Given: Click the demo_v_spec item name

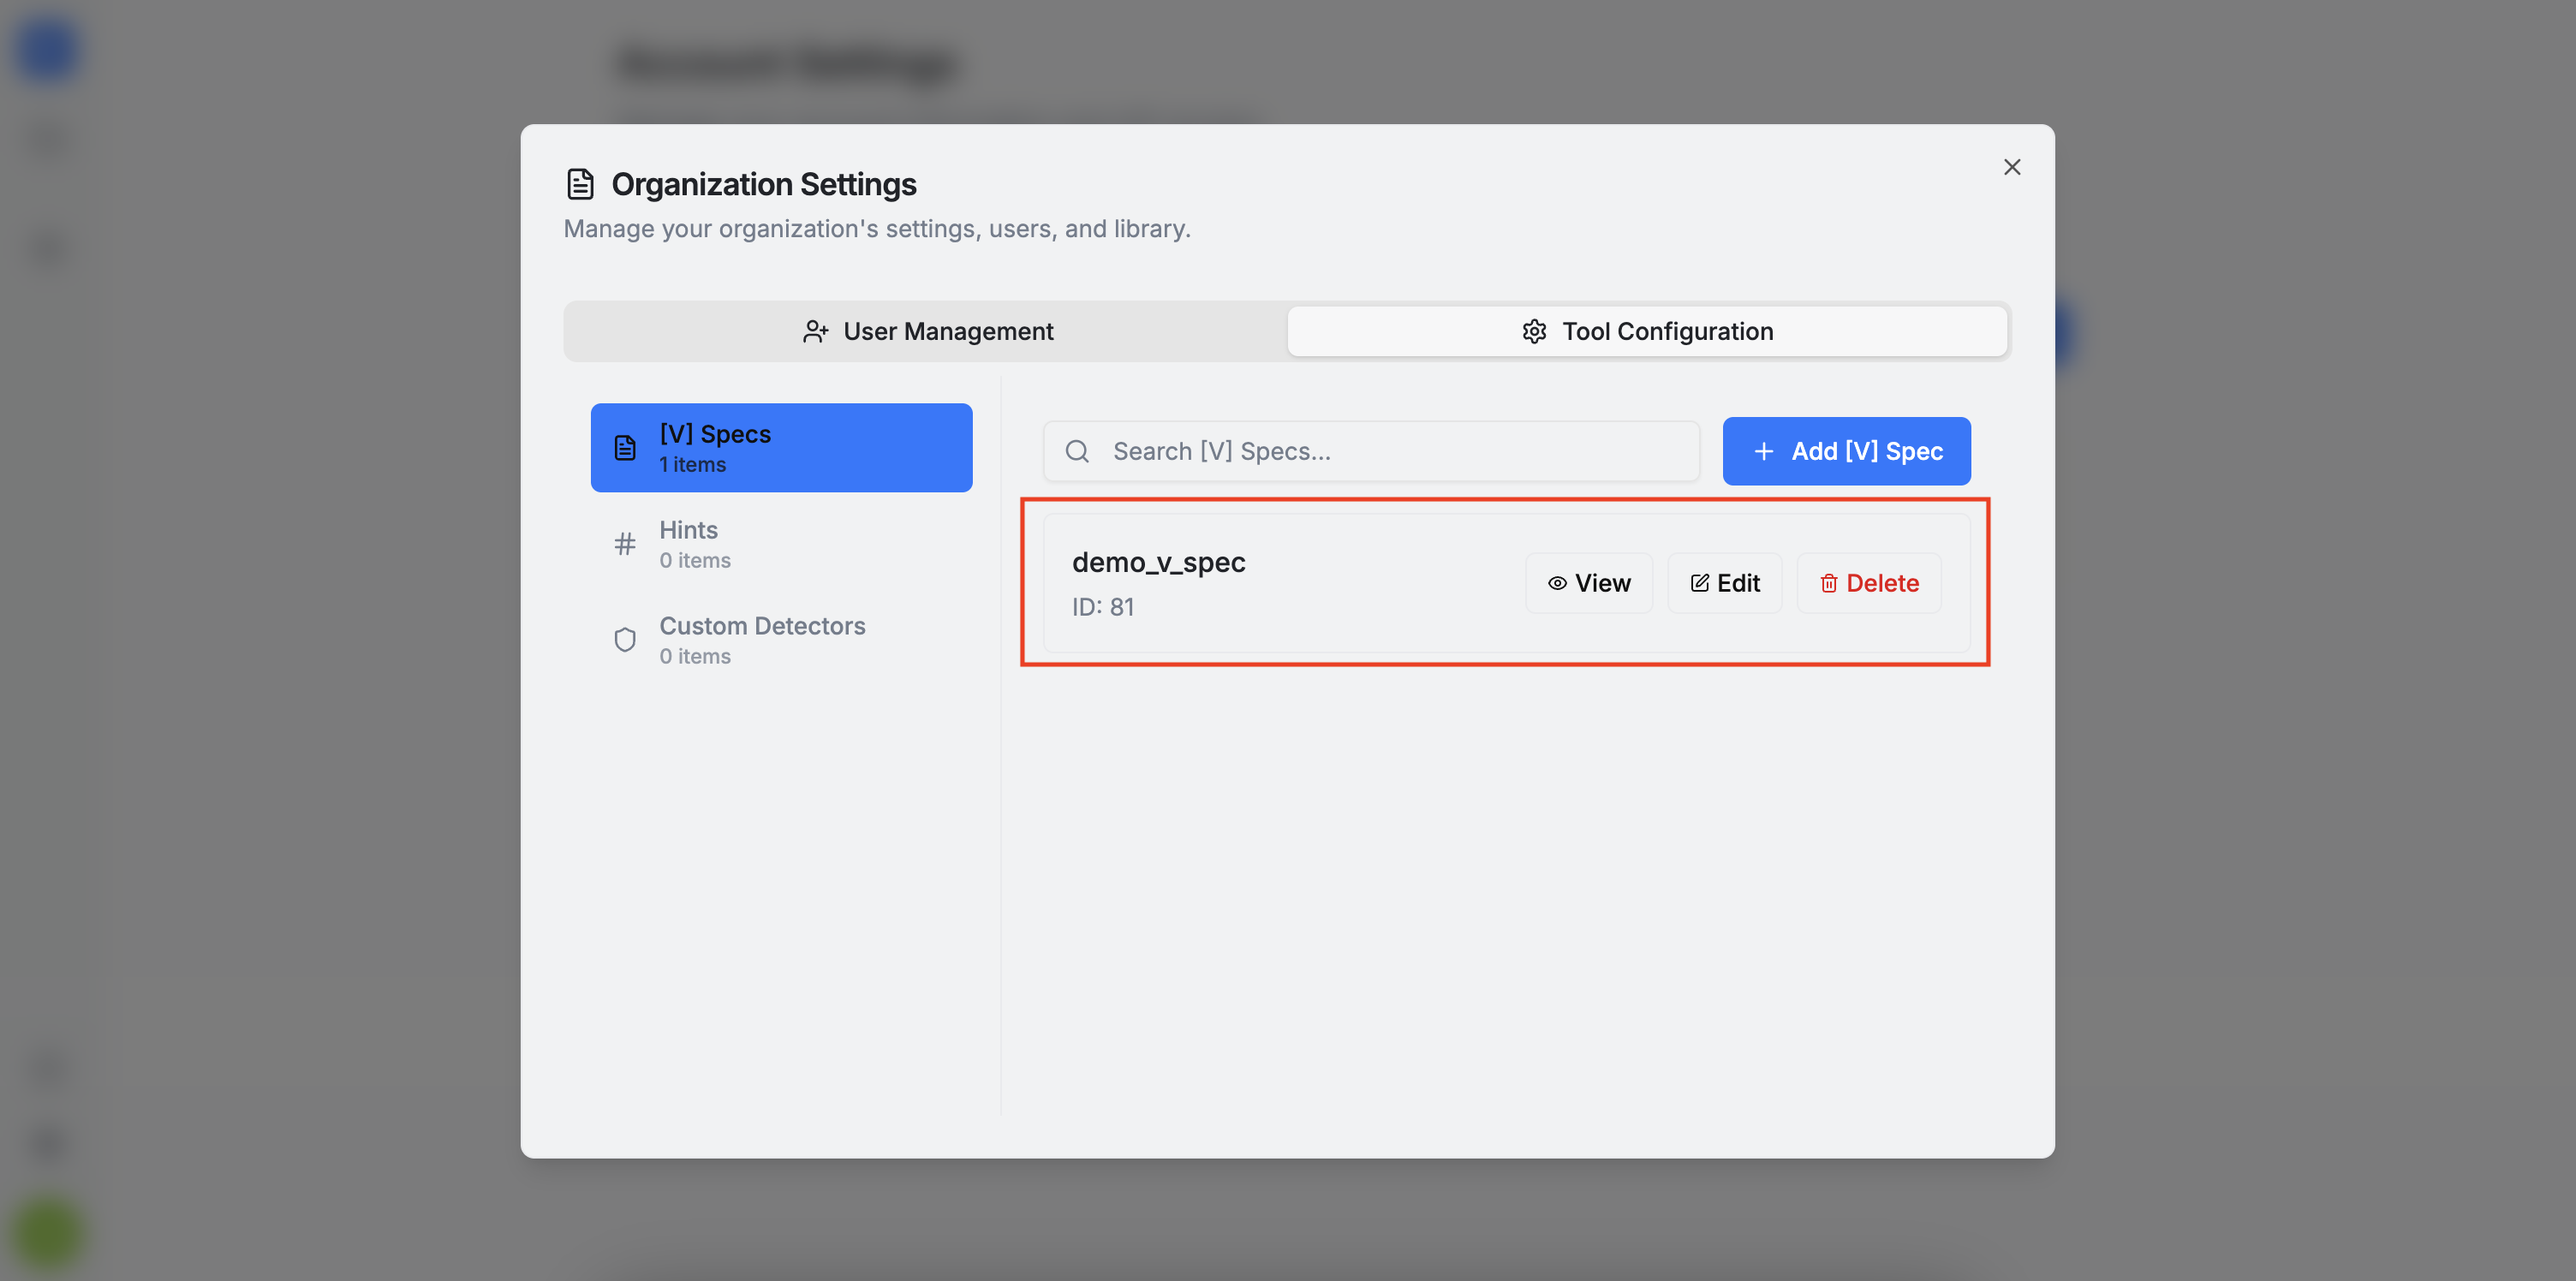Looking at the screenshot, I should 1158,562.
